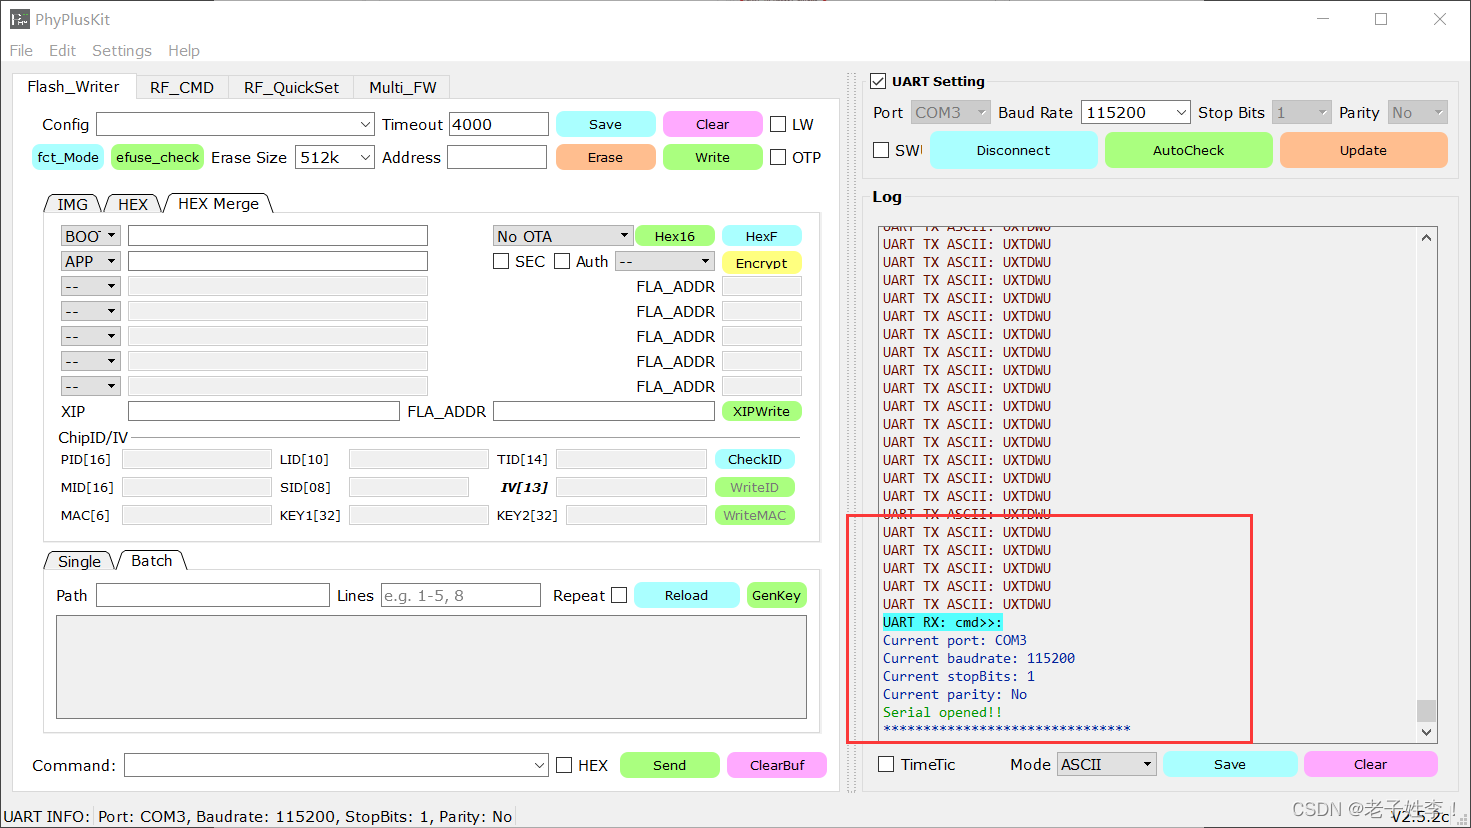Click the GenKey button
This screenshot has height=828, width=1471.
tap(776, 595)
